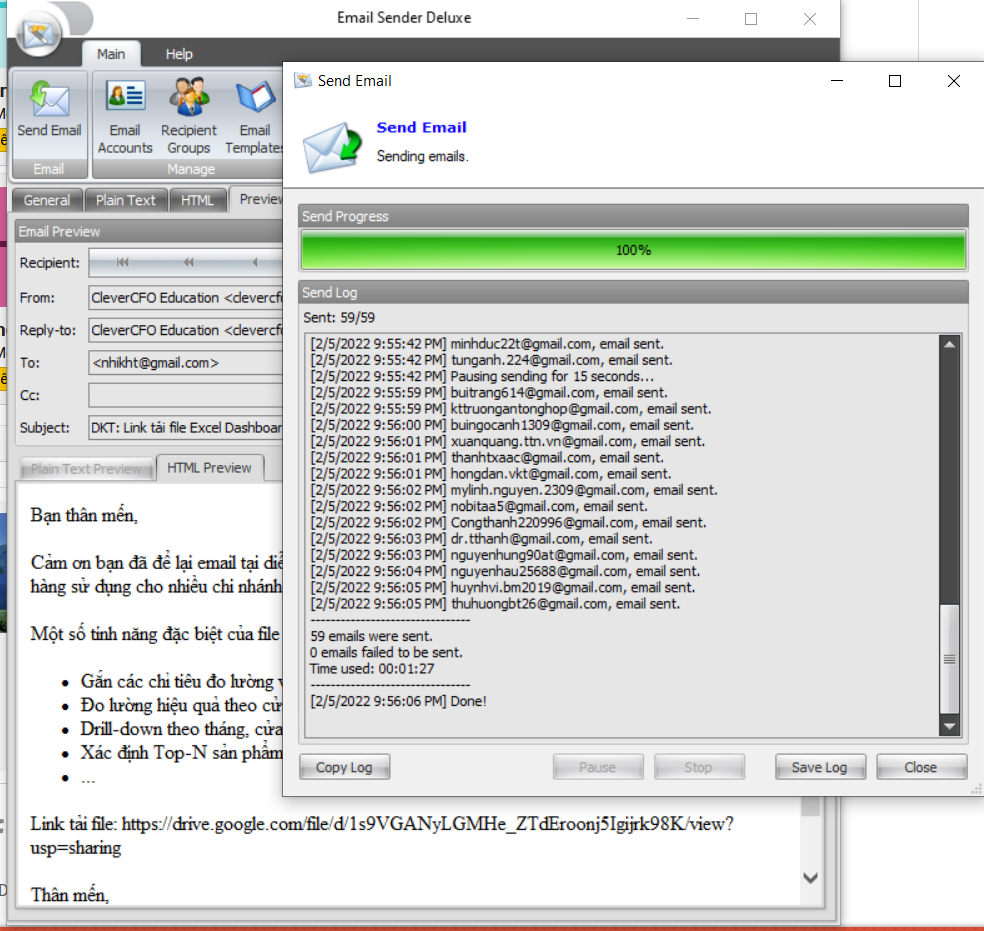Open the HTML editor tab
984x931 pixels.
(x=197, y=200)
